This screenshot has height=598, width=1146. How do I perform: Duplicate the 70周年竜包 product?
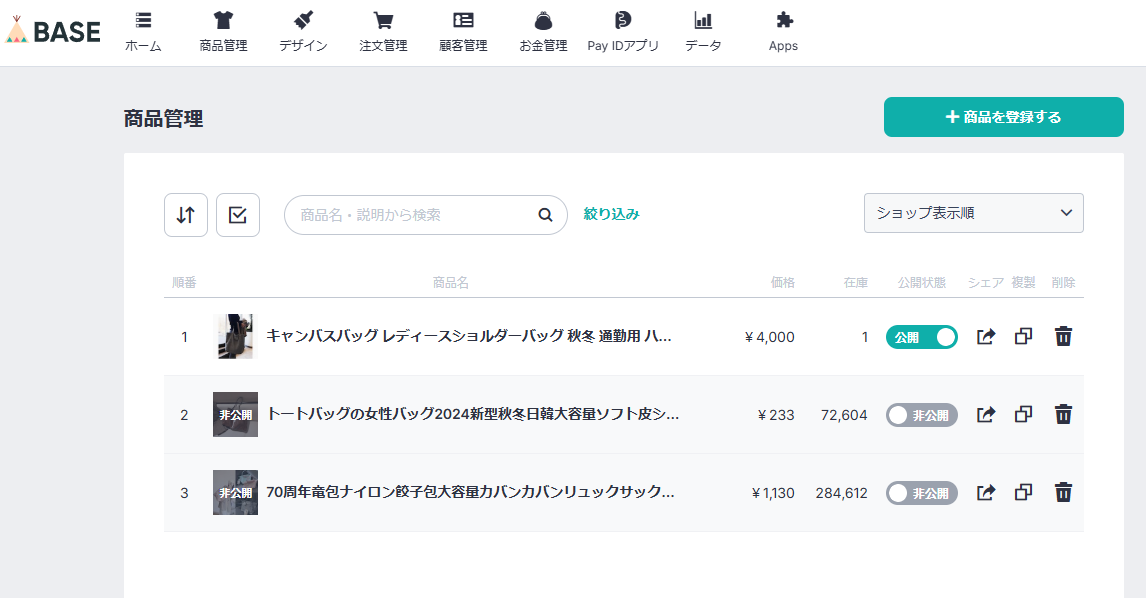pyautogui.click(x=1023, y=493)
